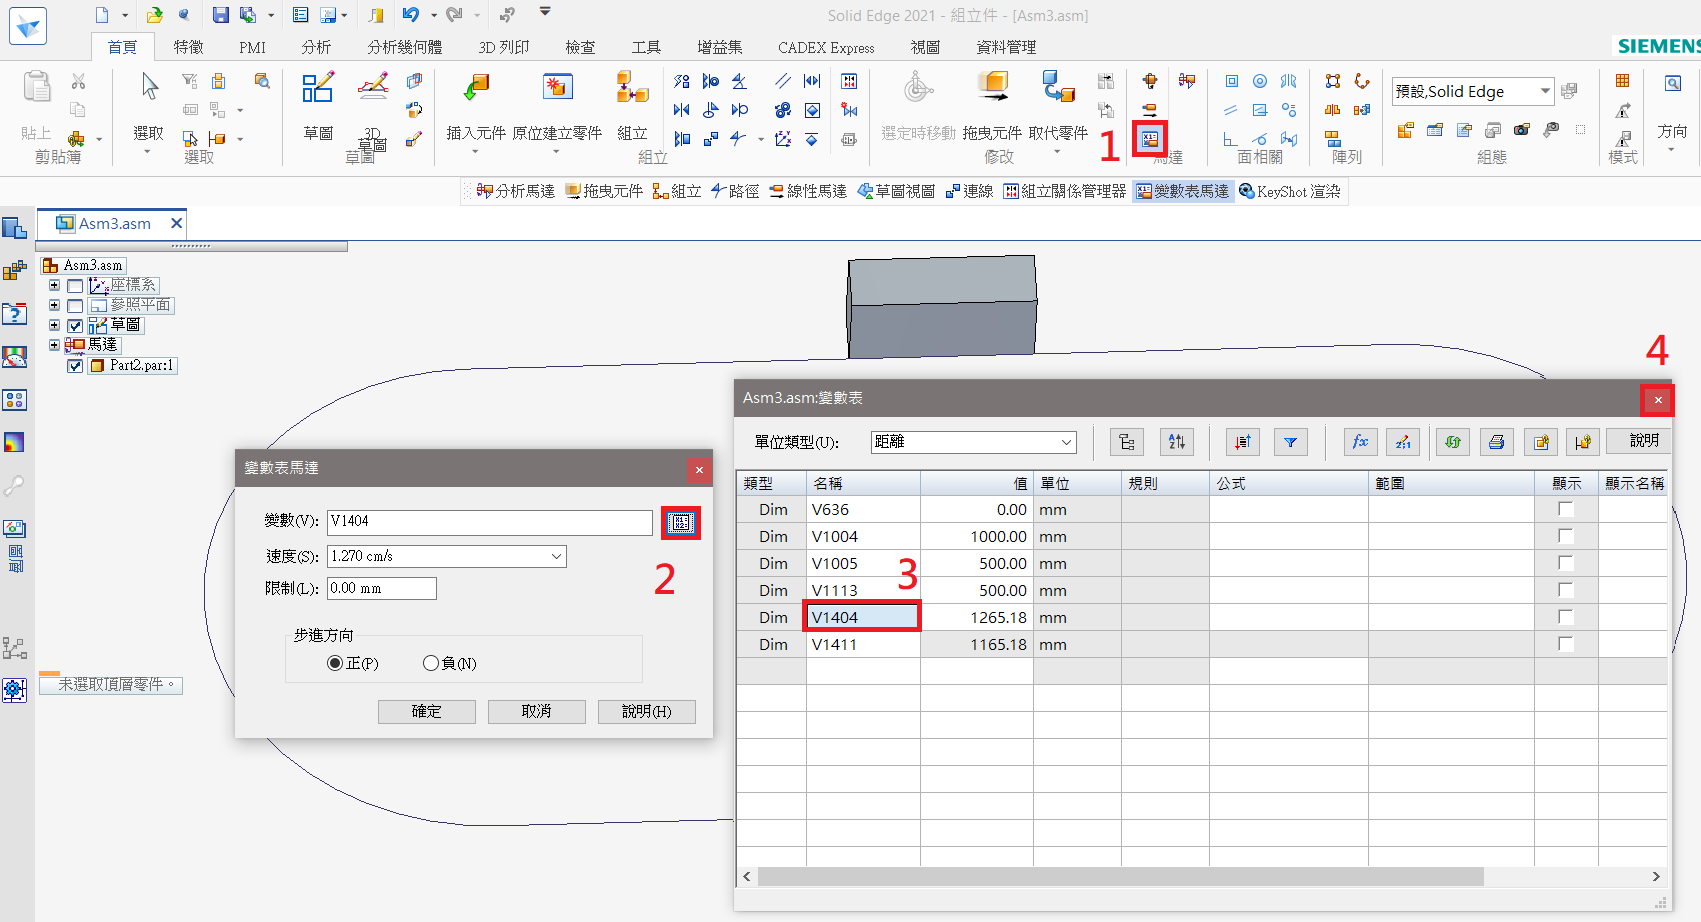The height and width of the screenshot is (922, 1701).
Task: Open the CADEX Express ribbon tab
Action: point(826,47)
